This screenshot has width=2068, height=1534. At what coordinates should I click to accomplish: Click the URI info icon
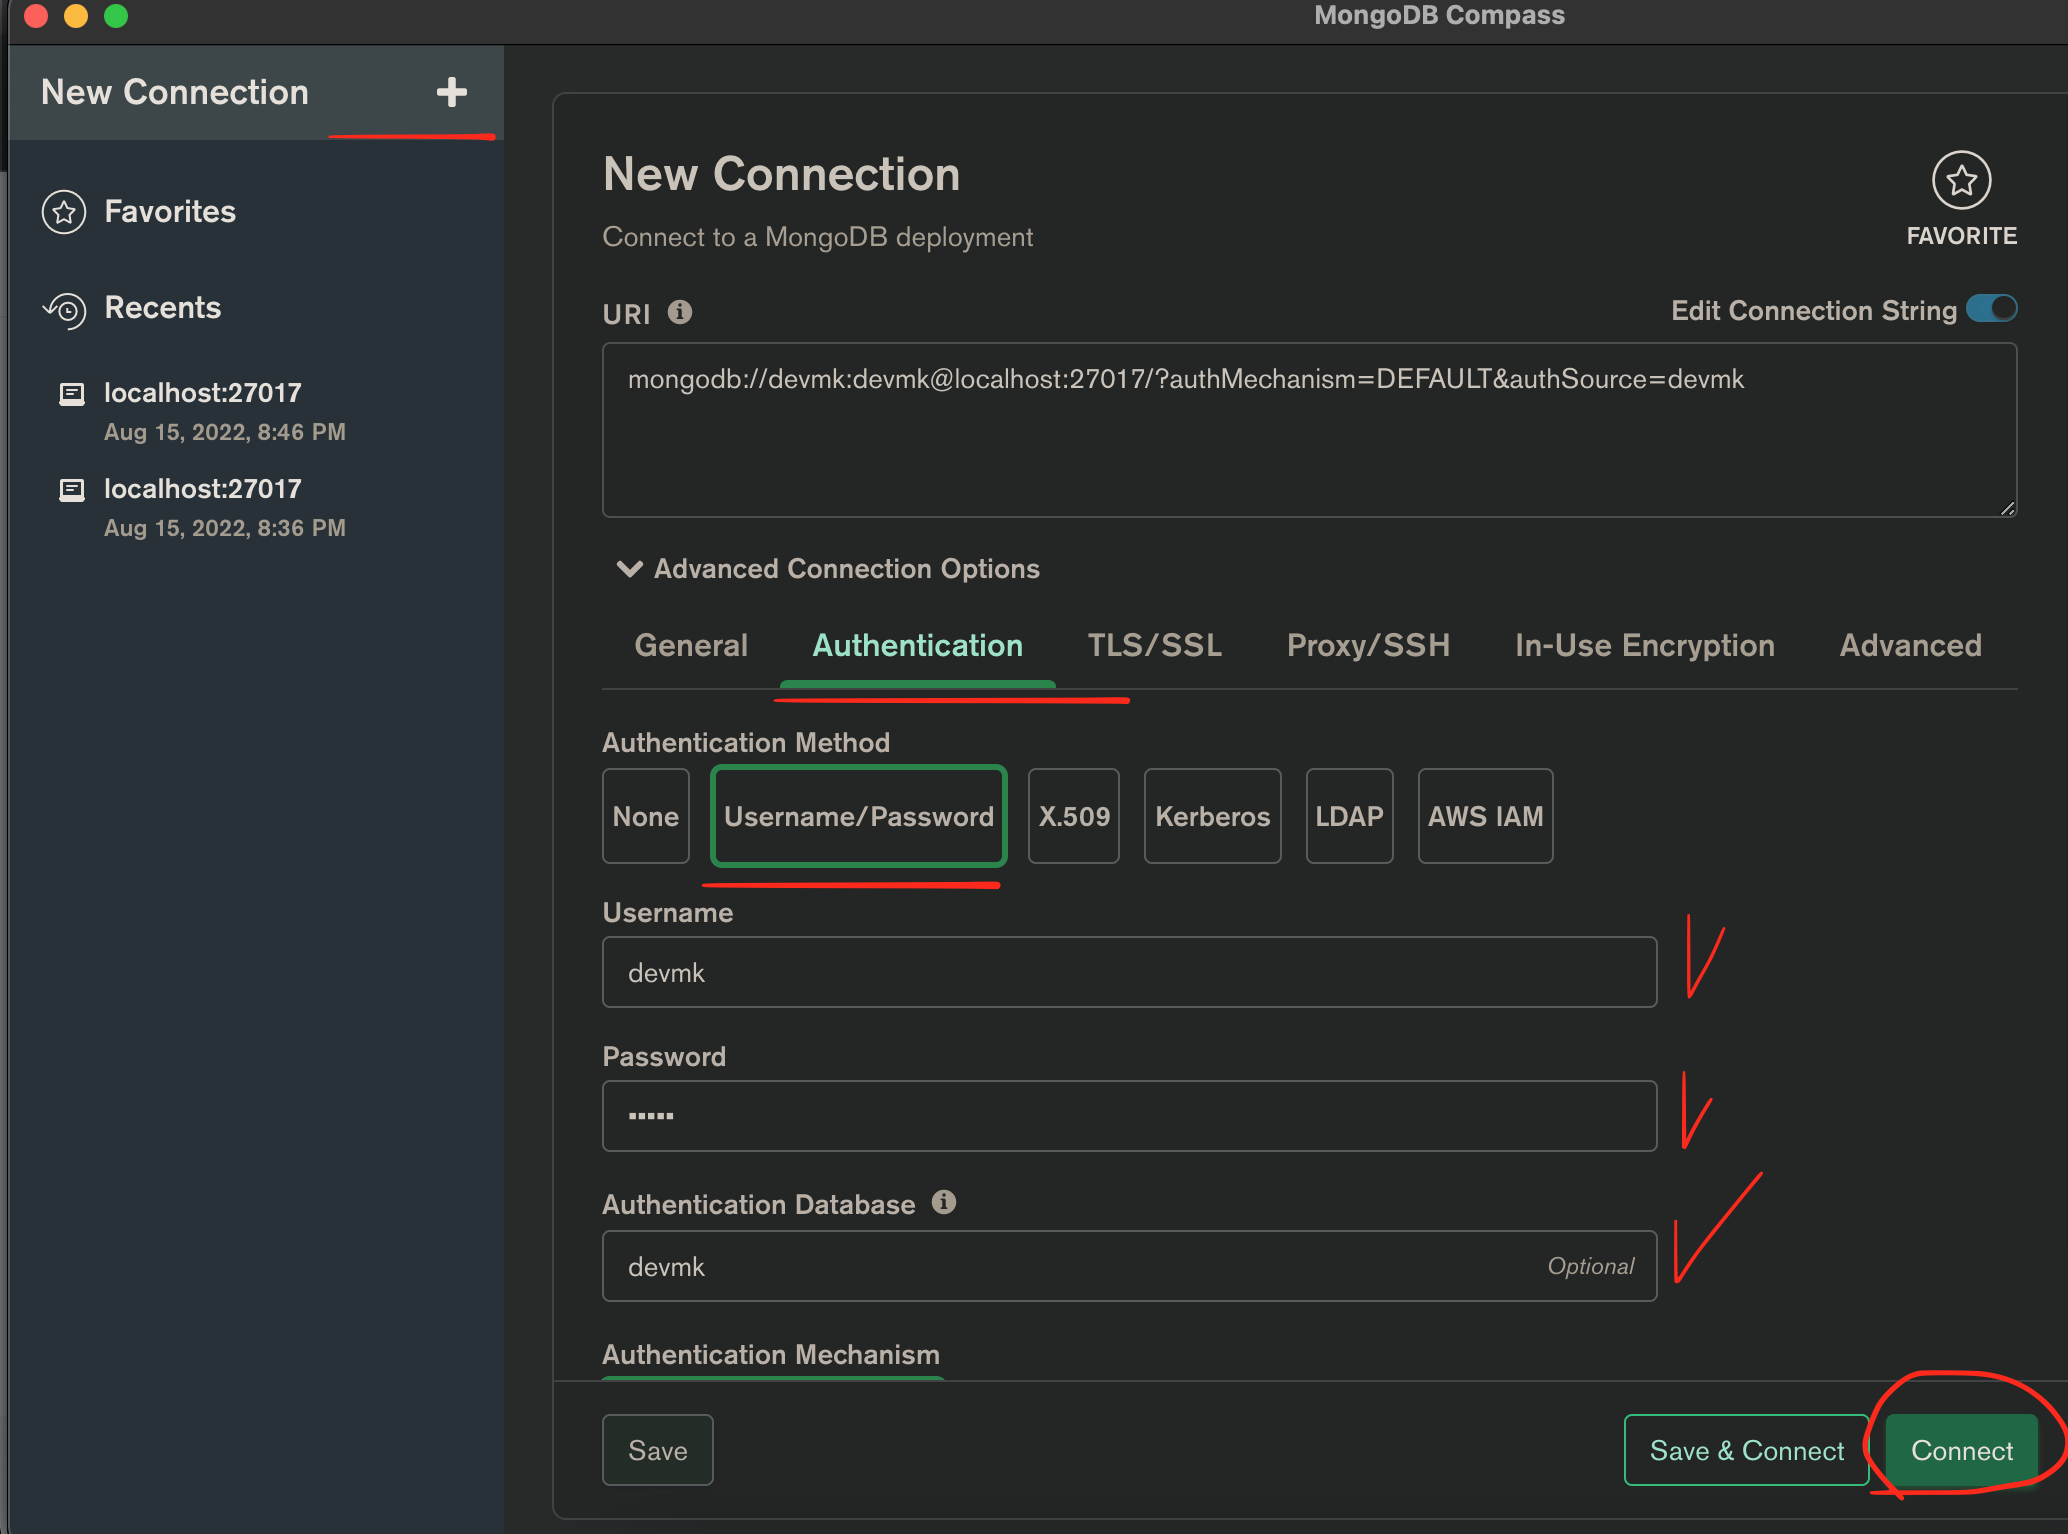(x=680, y=313)
